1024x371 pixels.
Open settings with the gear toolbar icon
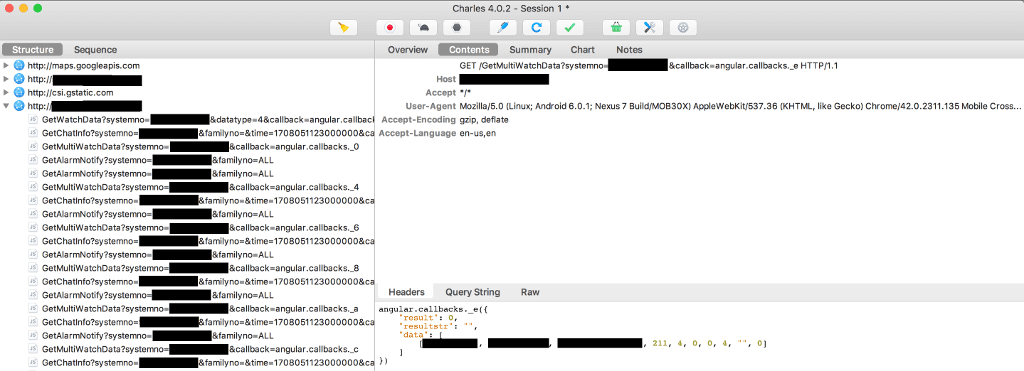[x=683, y=27]
